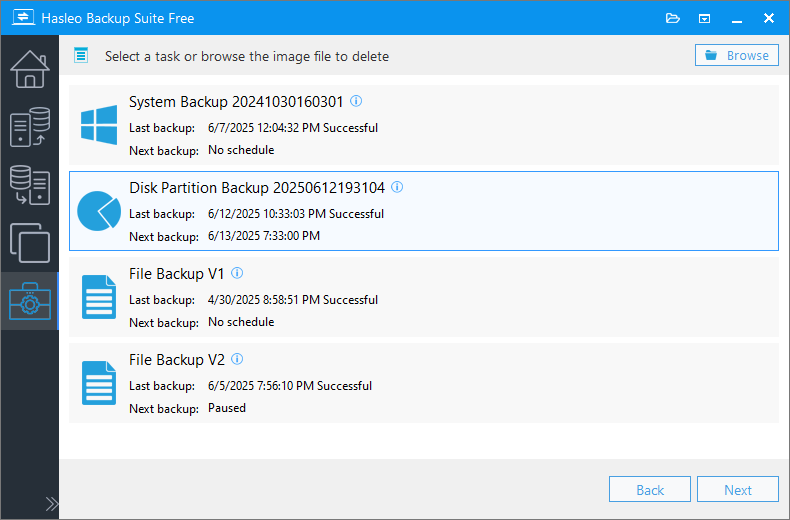Select the File Backup V2 task title
Viewport: 790px width, 520px height.
(177, 360)
